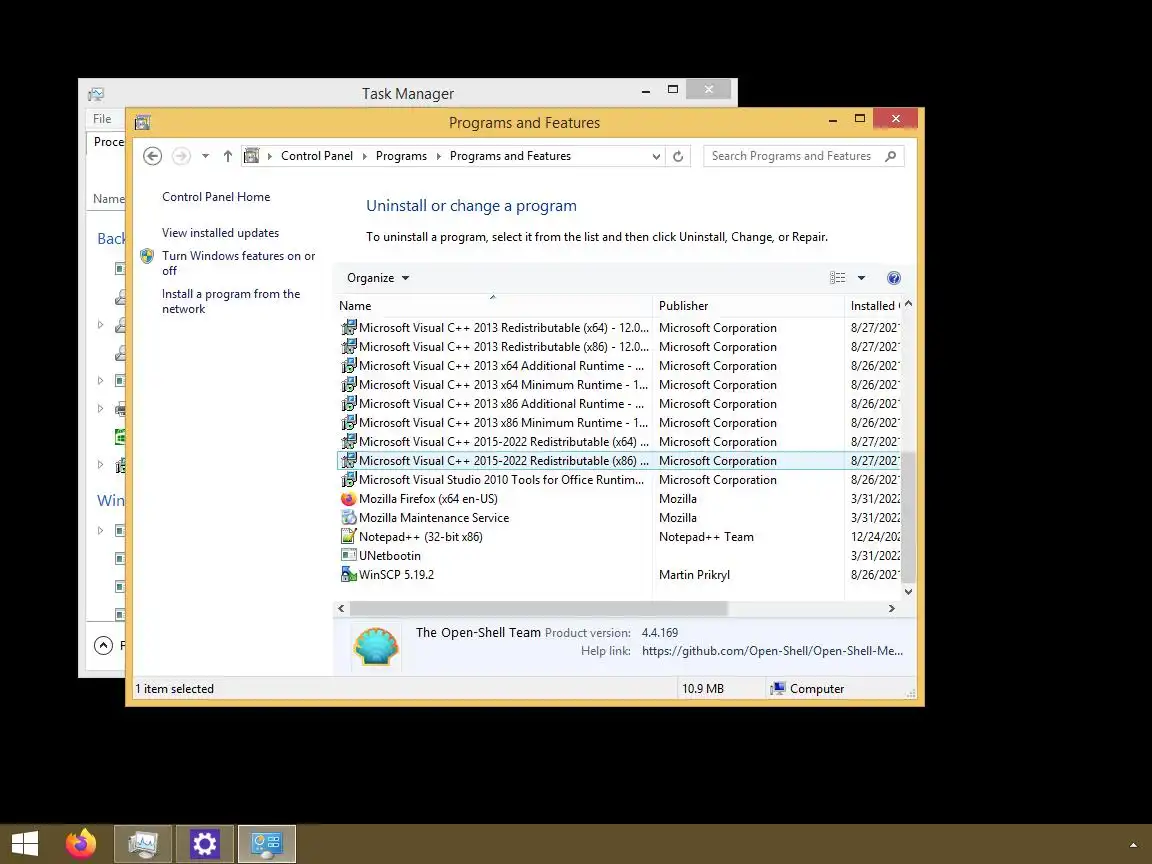The image size is (1152, 864).
Task: Click the Martin Prikryl publisher cell
Action: (694, 575)
